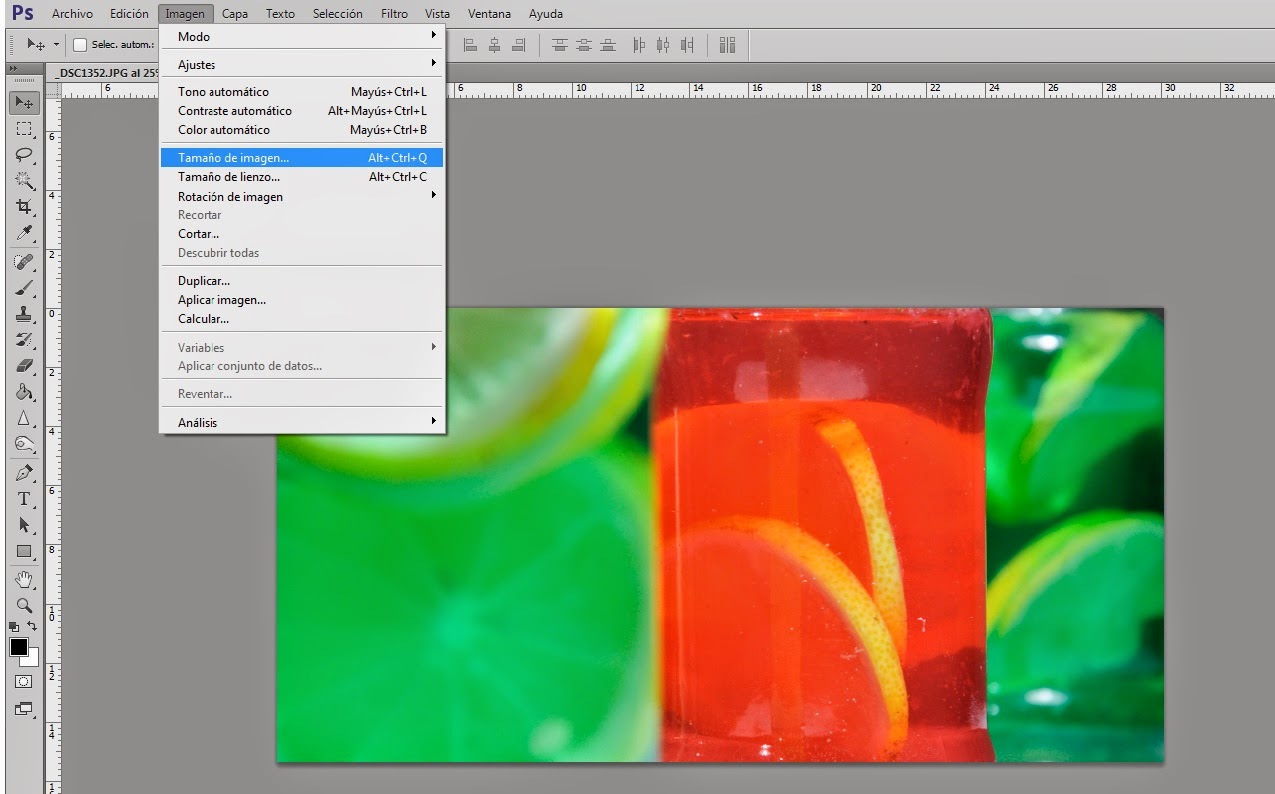Select the Zoom magnifier tool
This screenshot has width=1275, height=794.
[24, 605]
